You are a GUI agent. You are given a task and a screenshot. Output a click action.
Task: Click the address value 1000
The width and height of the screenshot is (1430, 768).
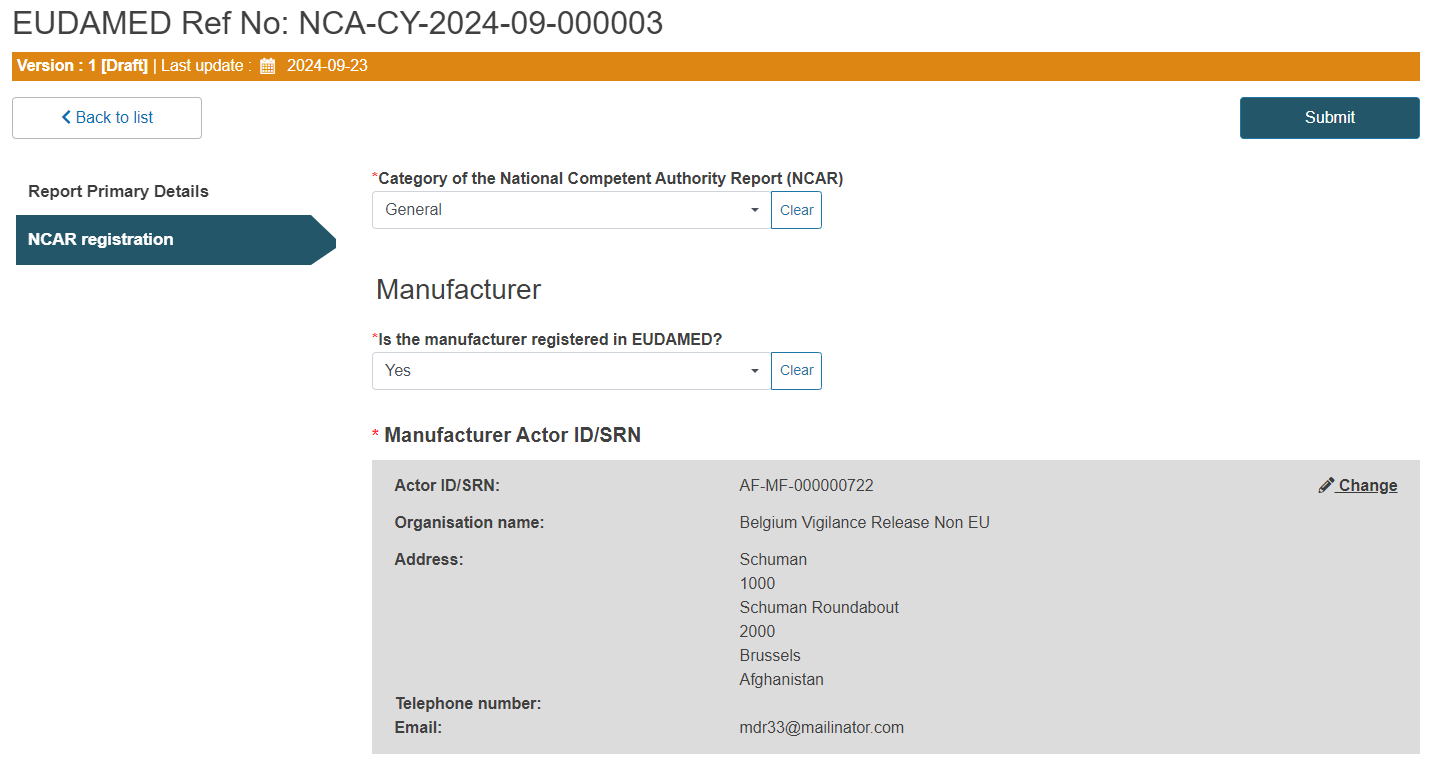click(x=757, y=583)
